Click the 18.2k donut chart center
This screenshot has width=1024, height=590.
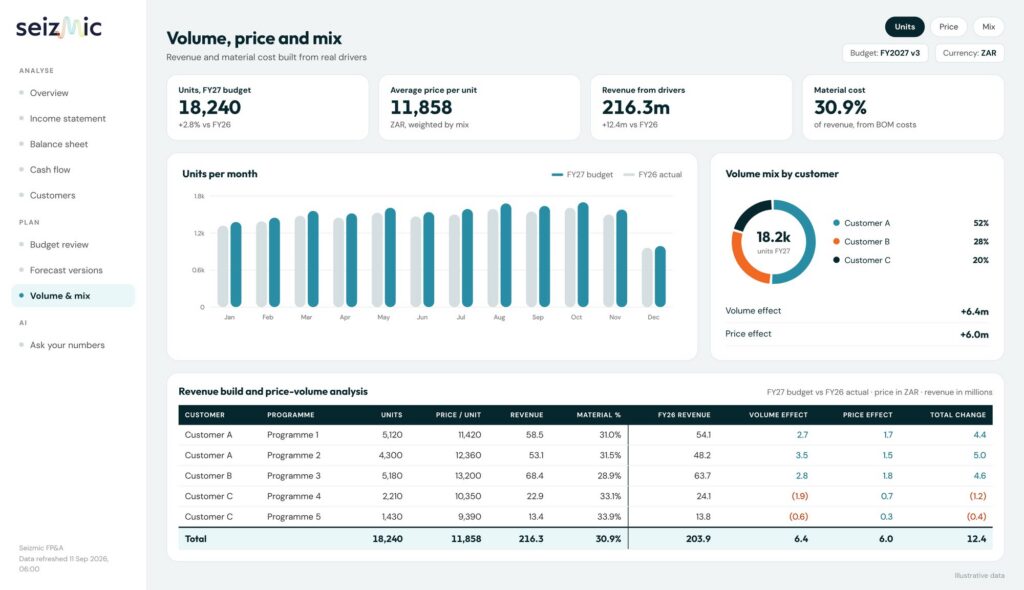tap(773, 241)
